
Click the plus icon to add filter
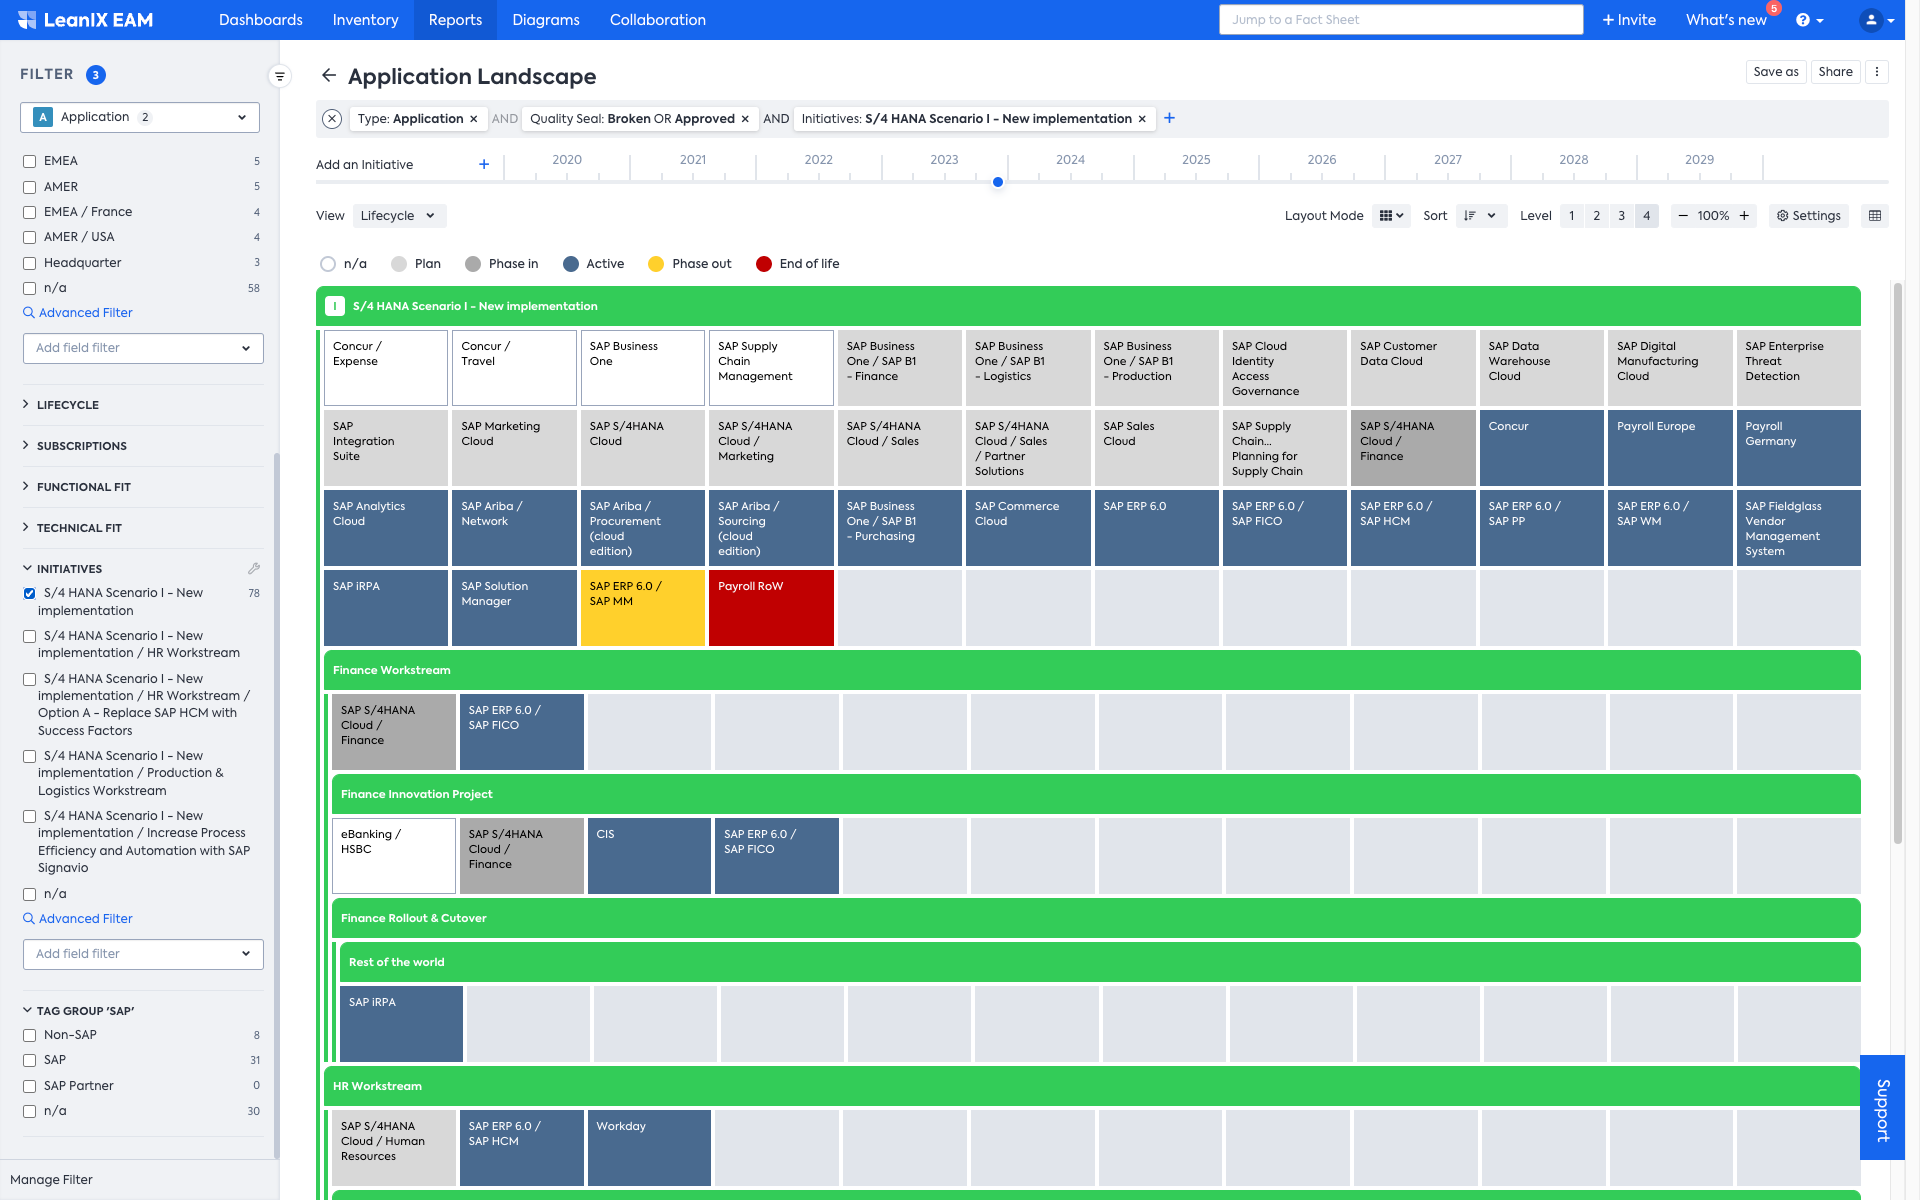click(x=1169, y=118)
